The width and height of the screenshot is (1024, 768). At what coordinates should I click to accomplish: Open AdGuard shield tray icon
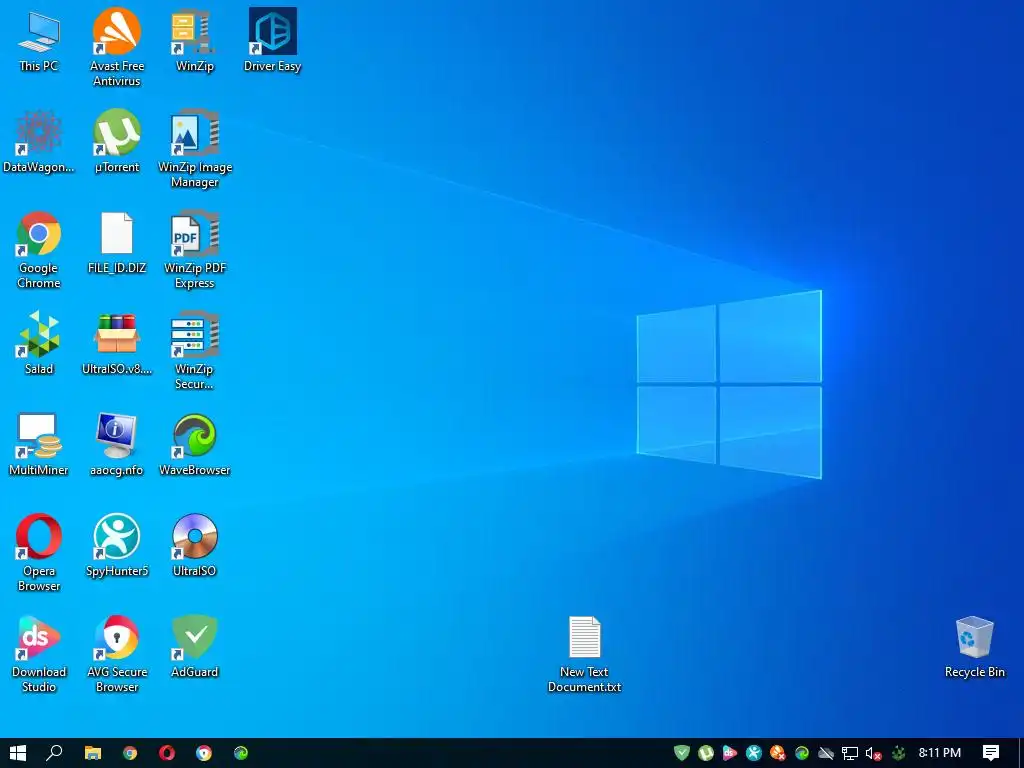682,753
